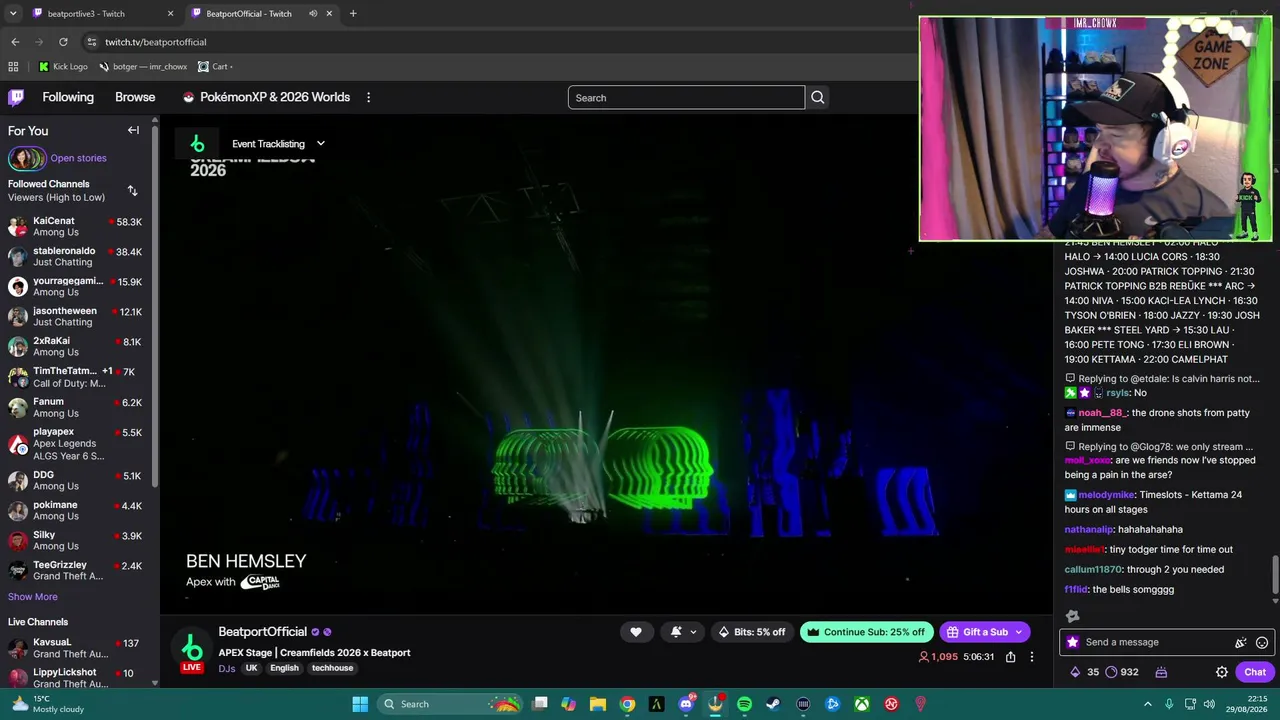Send message with Chat button
The height and width of the screenshot is (720, 1280).
point(1254,672)
